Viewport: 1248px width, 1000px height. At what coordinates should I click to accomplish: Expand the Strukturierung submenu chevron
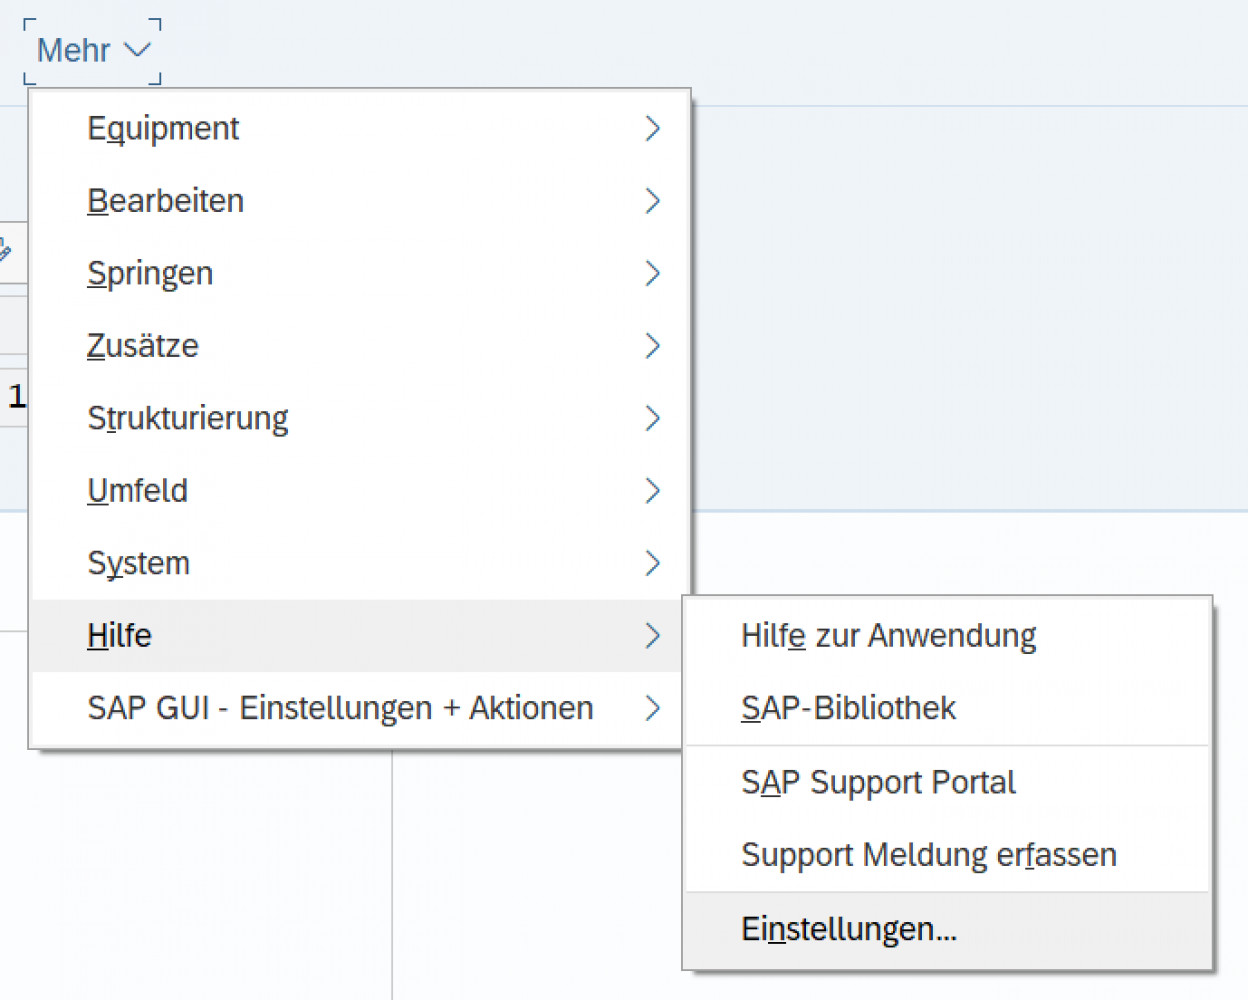click(x=653, y=418)
